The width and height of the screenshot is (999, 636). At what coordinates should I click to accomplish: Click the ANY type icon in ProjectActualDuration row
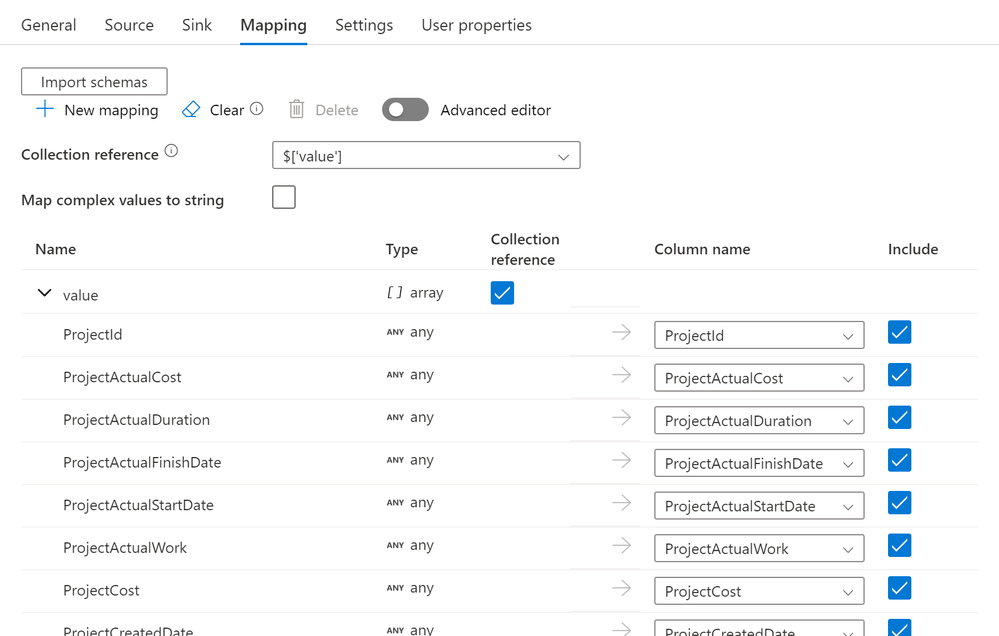[395, 417]
